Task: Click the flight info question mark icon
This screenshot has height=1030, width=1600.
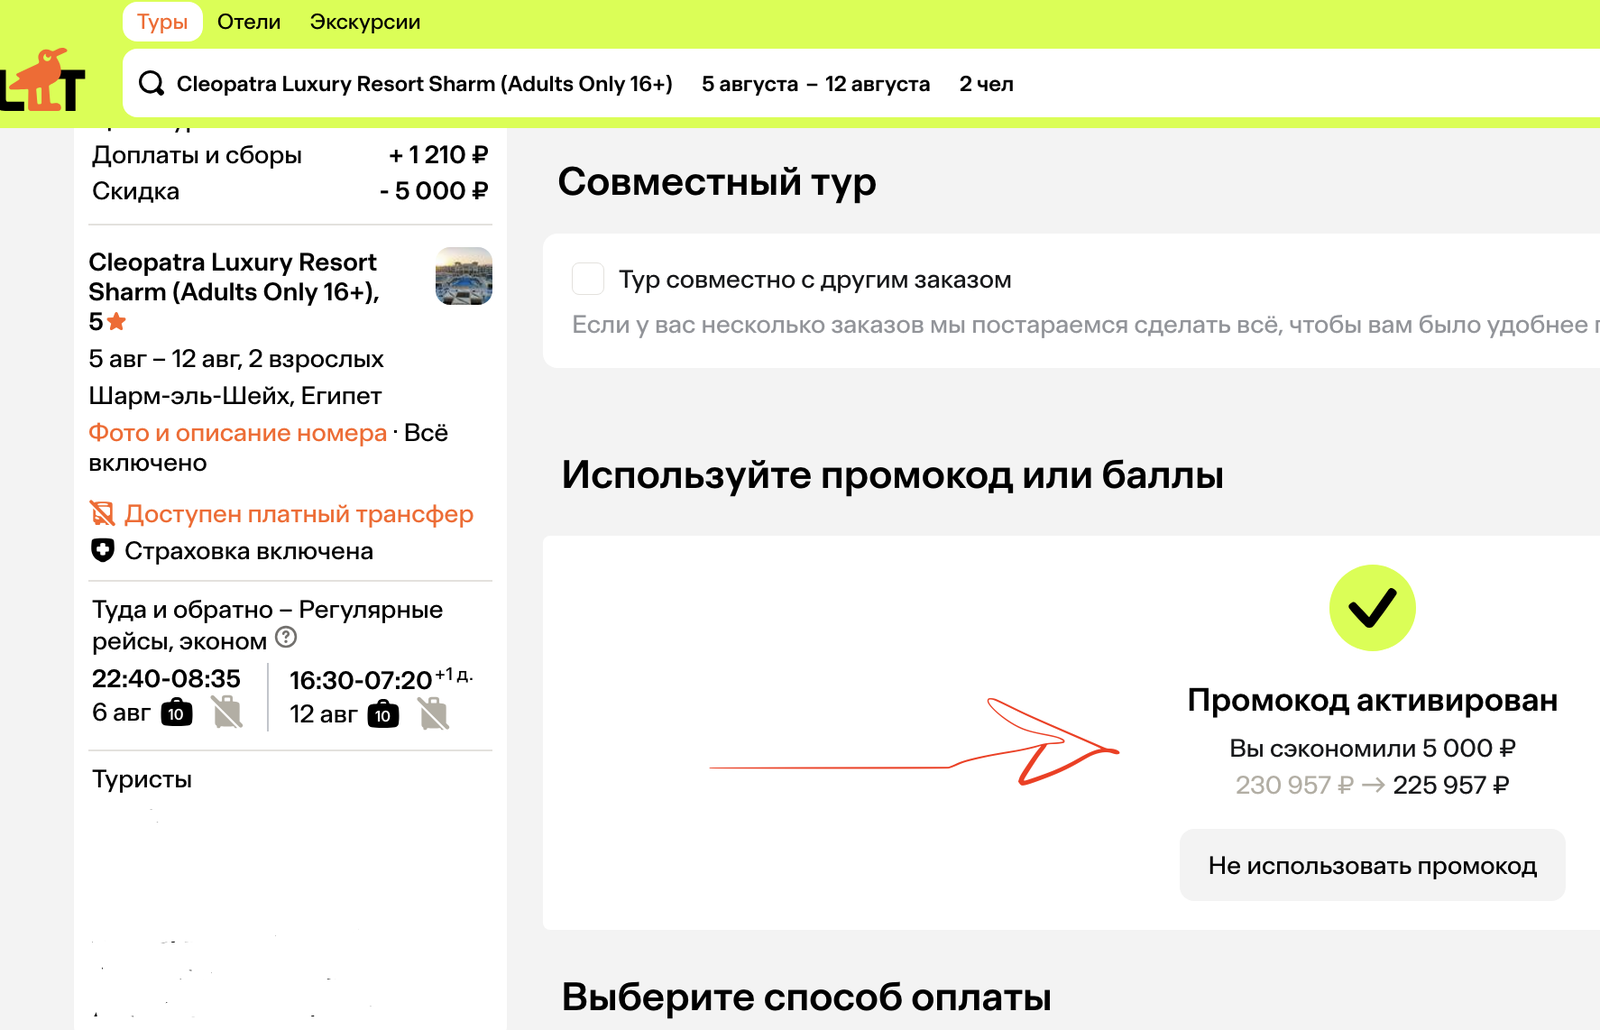Action: point(286,637)
